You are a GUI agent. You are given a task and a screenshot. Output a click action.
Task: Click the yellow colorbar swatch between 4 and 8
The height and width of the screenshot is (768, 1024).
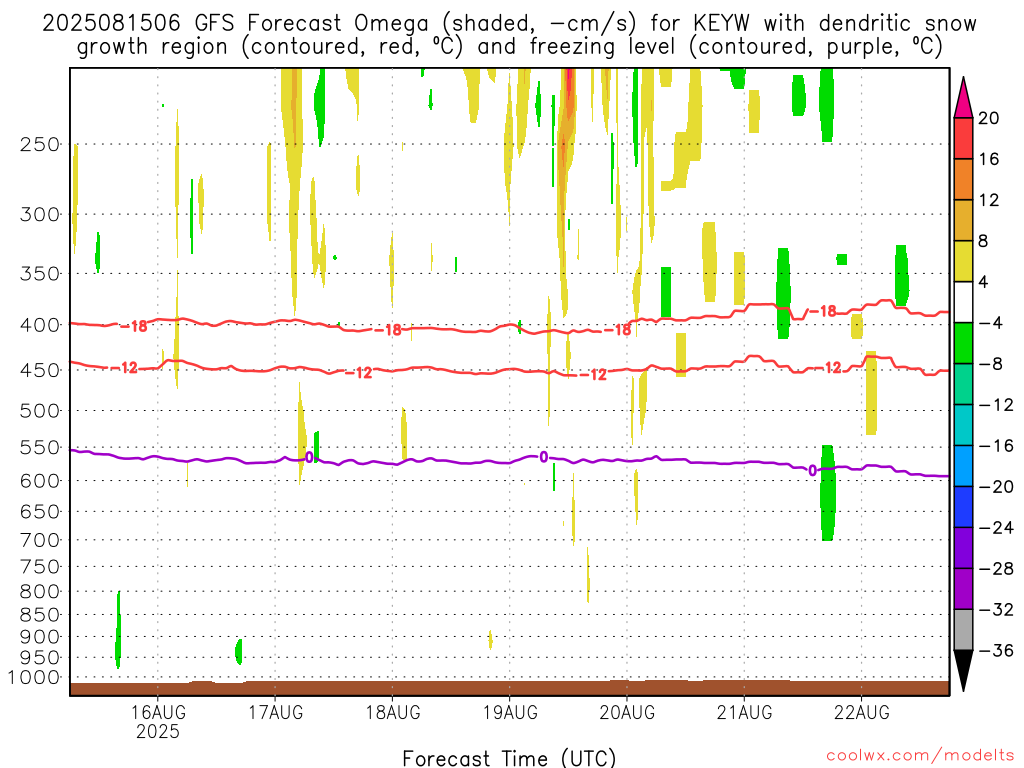point(963,261)
